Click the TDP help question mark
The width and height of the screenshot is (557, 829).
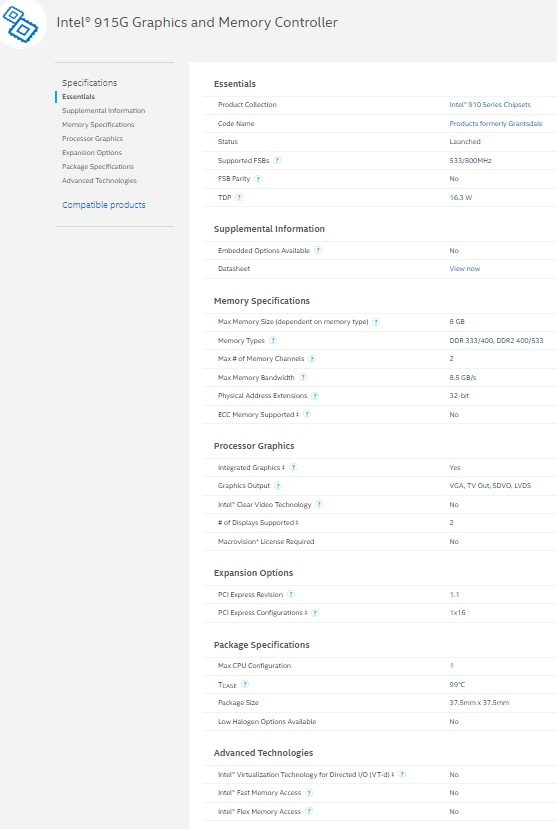click(239, 197)
